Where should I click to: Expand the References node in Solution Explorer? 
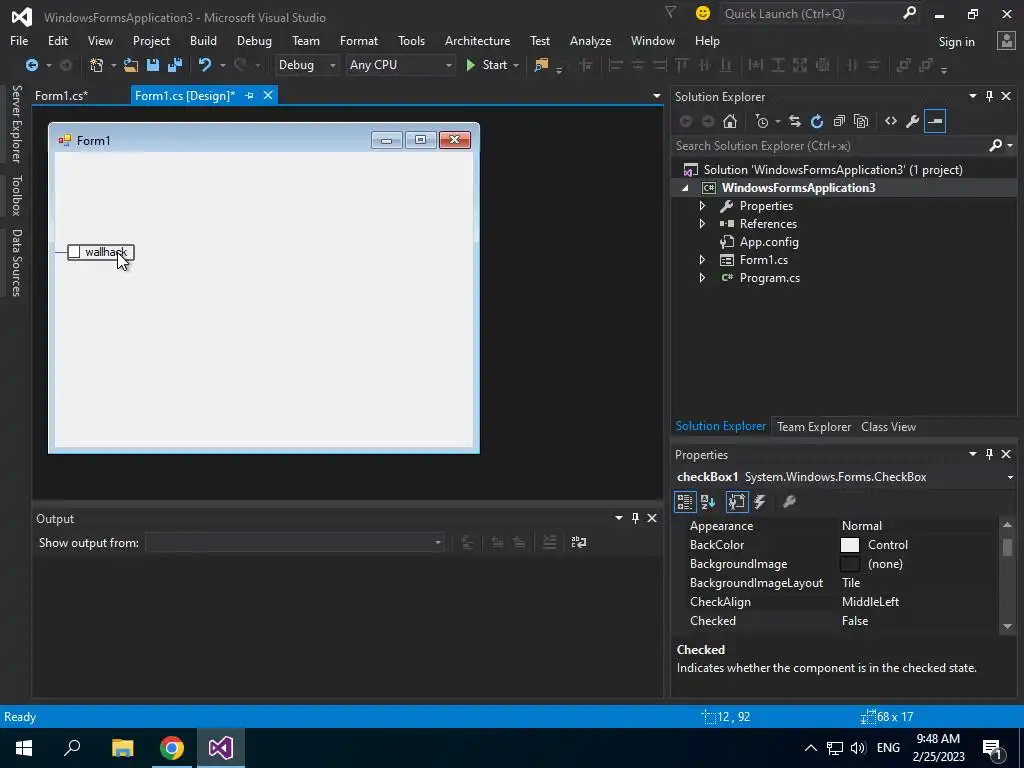point(702,224)
